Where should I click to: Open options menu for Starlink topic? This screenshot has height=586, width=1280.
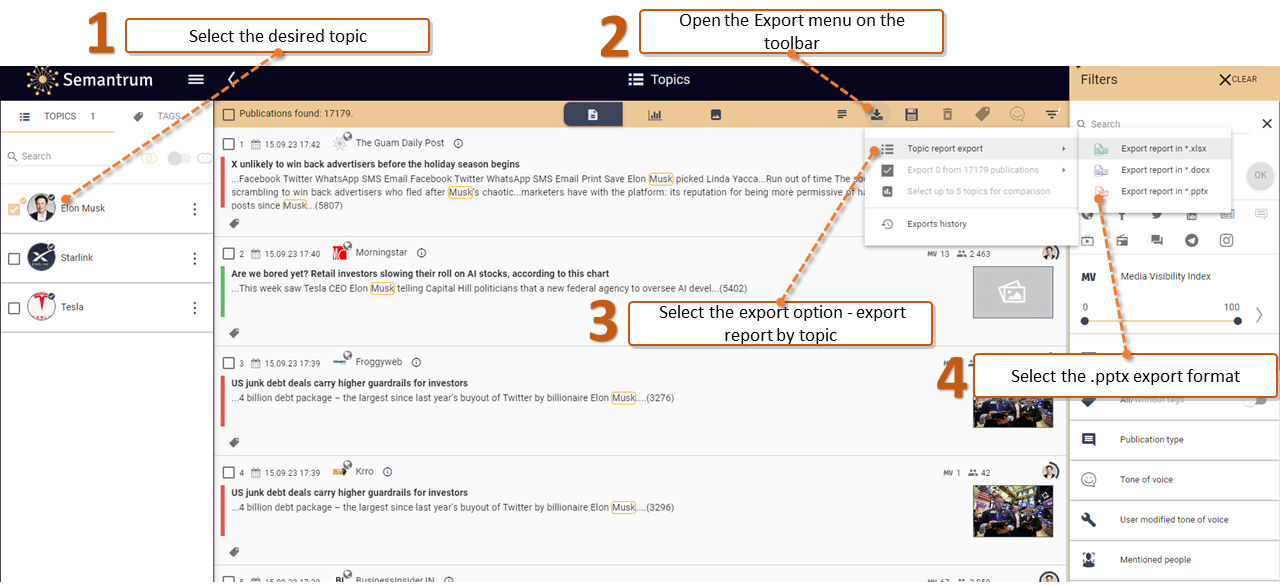click(195, 259)
